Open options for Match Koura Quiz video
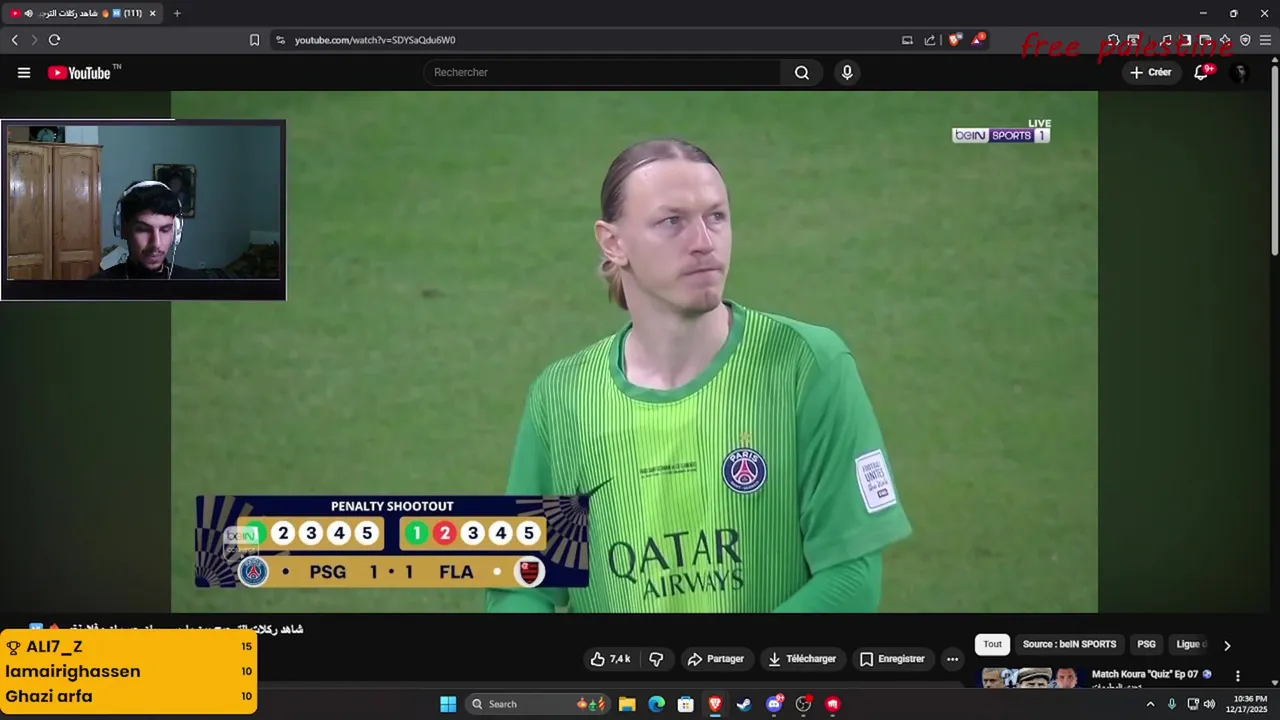This screenshot has width=1280, height=720. click(x=1238, y=676)
